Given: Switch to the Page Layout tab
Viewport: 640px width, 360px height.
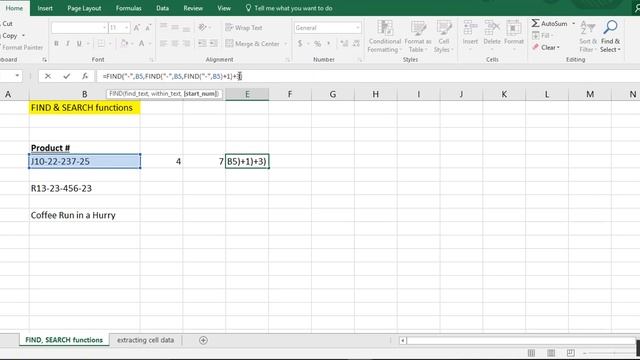Looking at the screenshot, I should (x=84, y=8).
